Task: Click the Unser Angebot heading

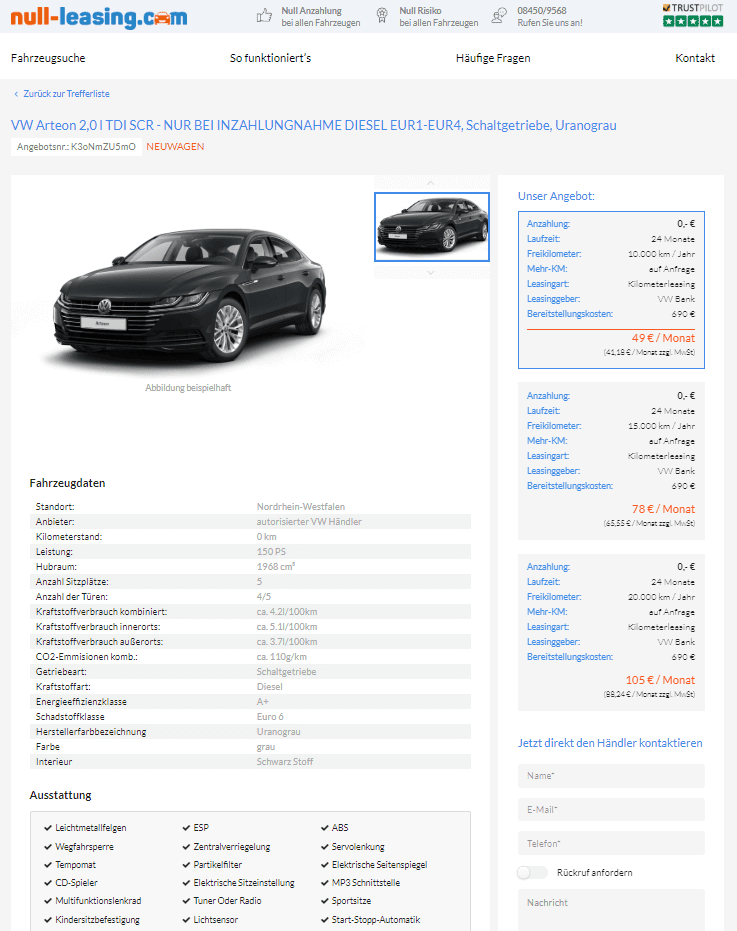Action: [556, 196]
